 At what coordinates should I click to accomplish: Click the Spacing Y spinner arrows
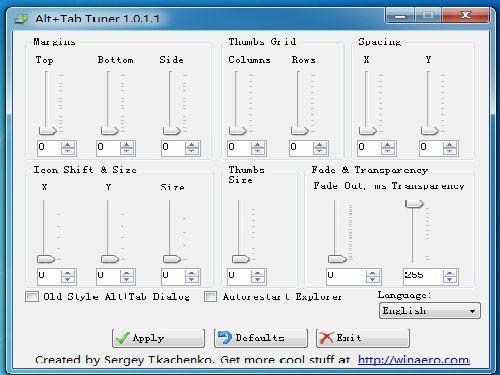[x=450, y=148]
